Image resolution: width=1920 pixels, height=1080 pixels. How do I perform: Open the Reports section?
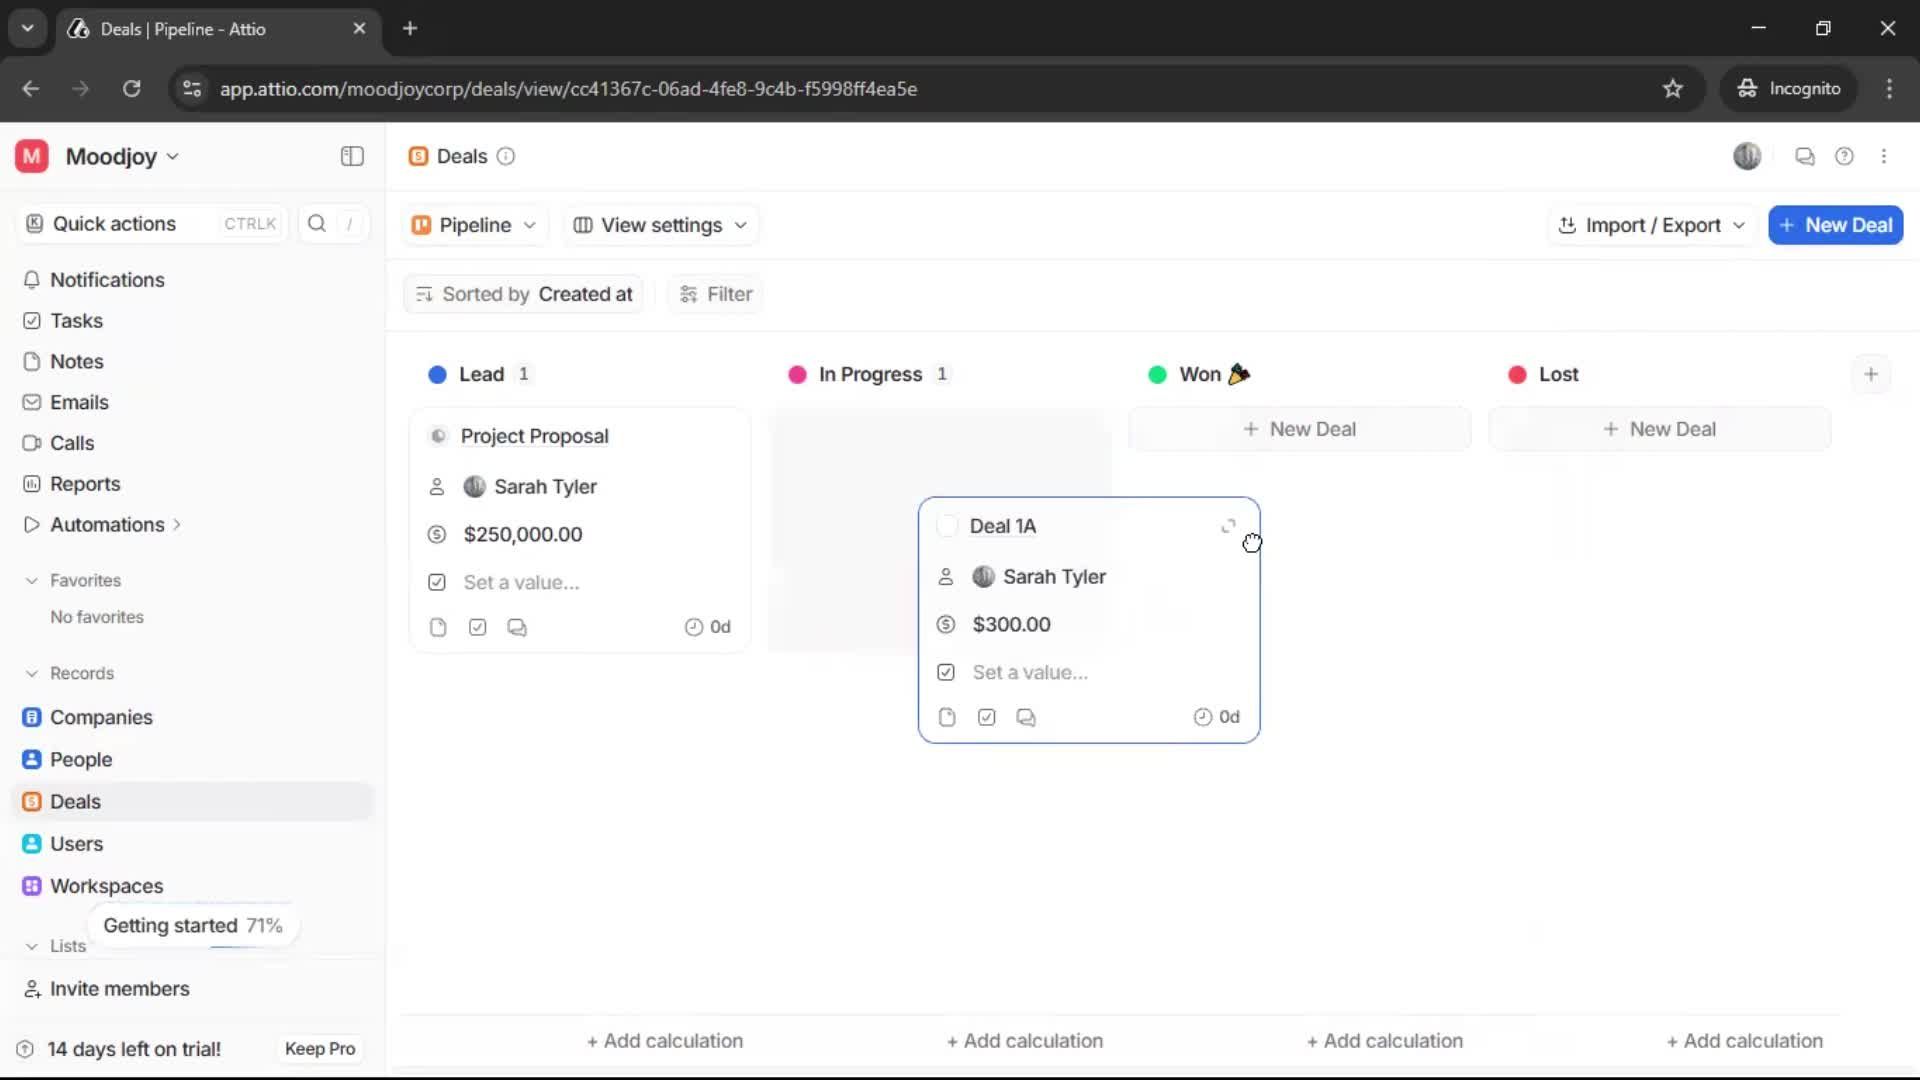pyautogui.click(x=83, y=483)
